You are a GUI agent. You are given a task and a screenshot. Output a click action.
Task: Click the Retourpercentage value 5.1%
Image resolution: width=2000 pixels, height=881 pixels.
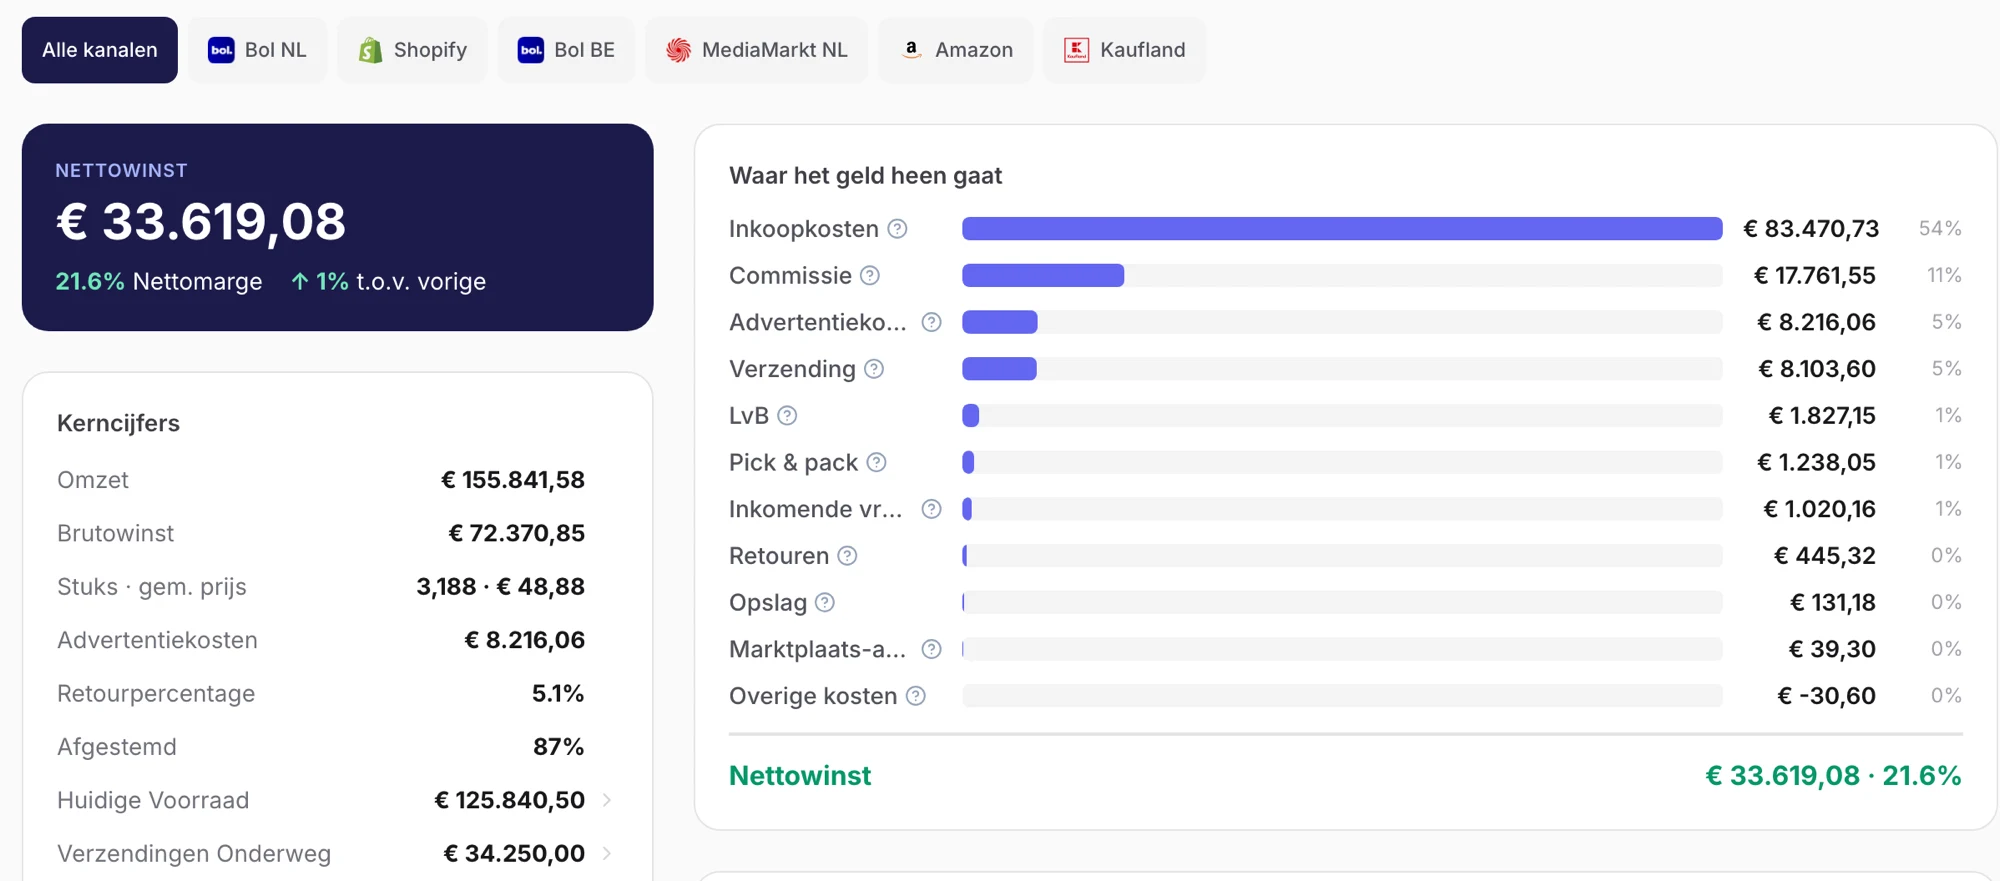558,693
